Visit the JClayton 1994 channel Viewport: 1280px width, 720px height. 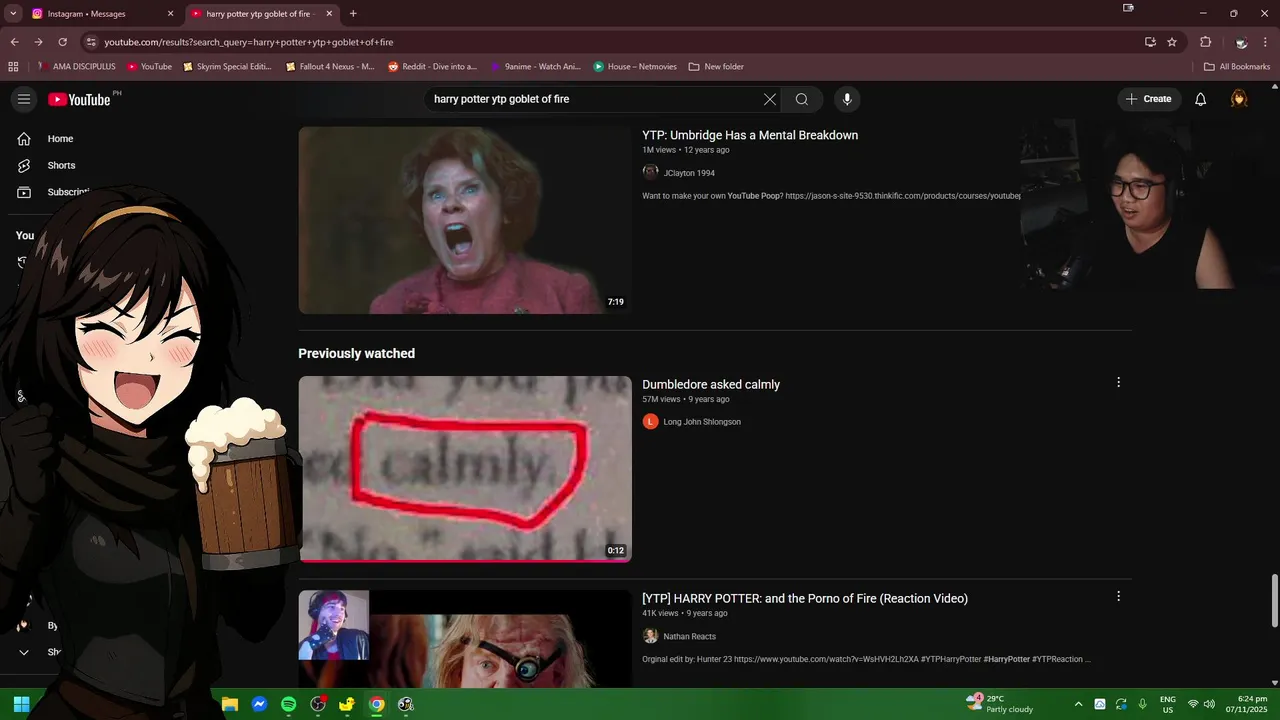click(689, 173)
